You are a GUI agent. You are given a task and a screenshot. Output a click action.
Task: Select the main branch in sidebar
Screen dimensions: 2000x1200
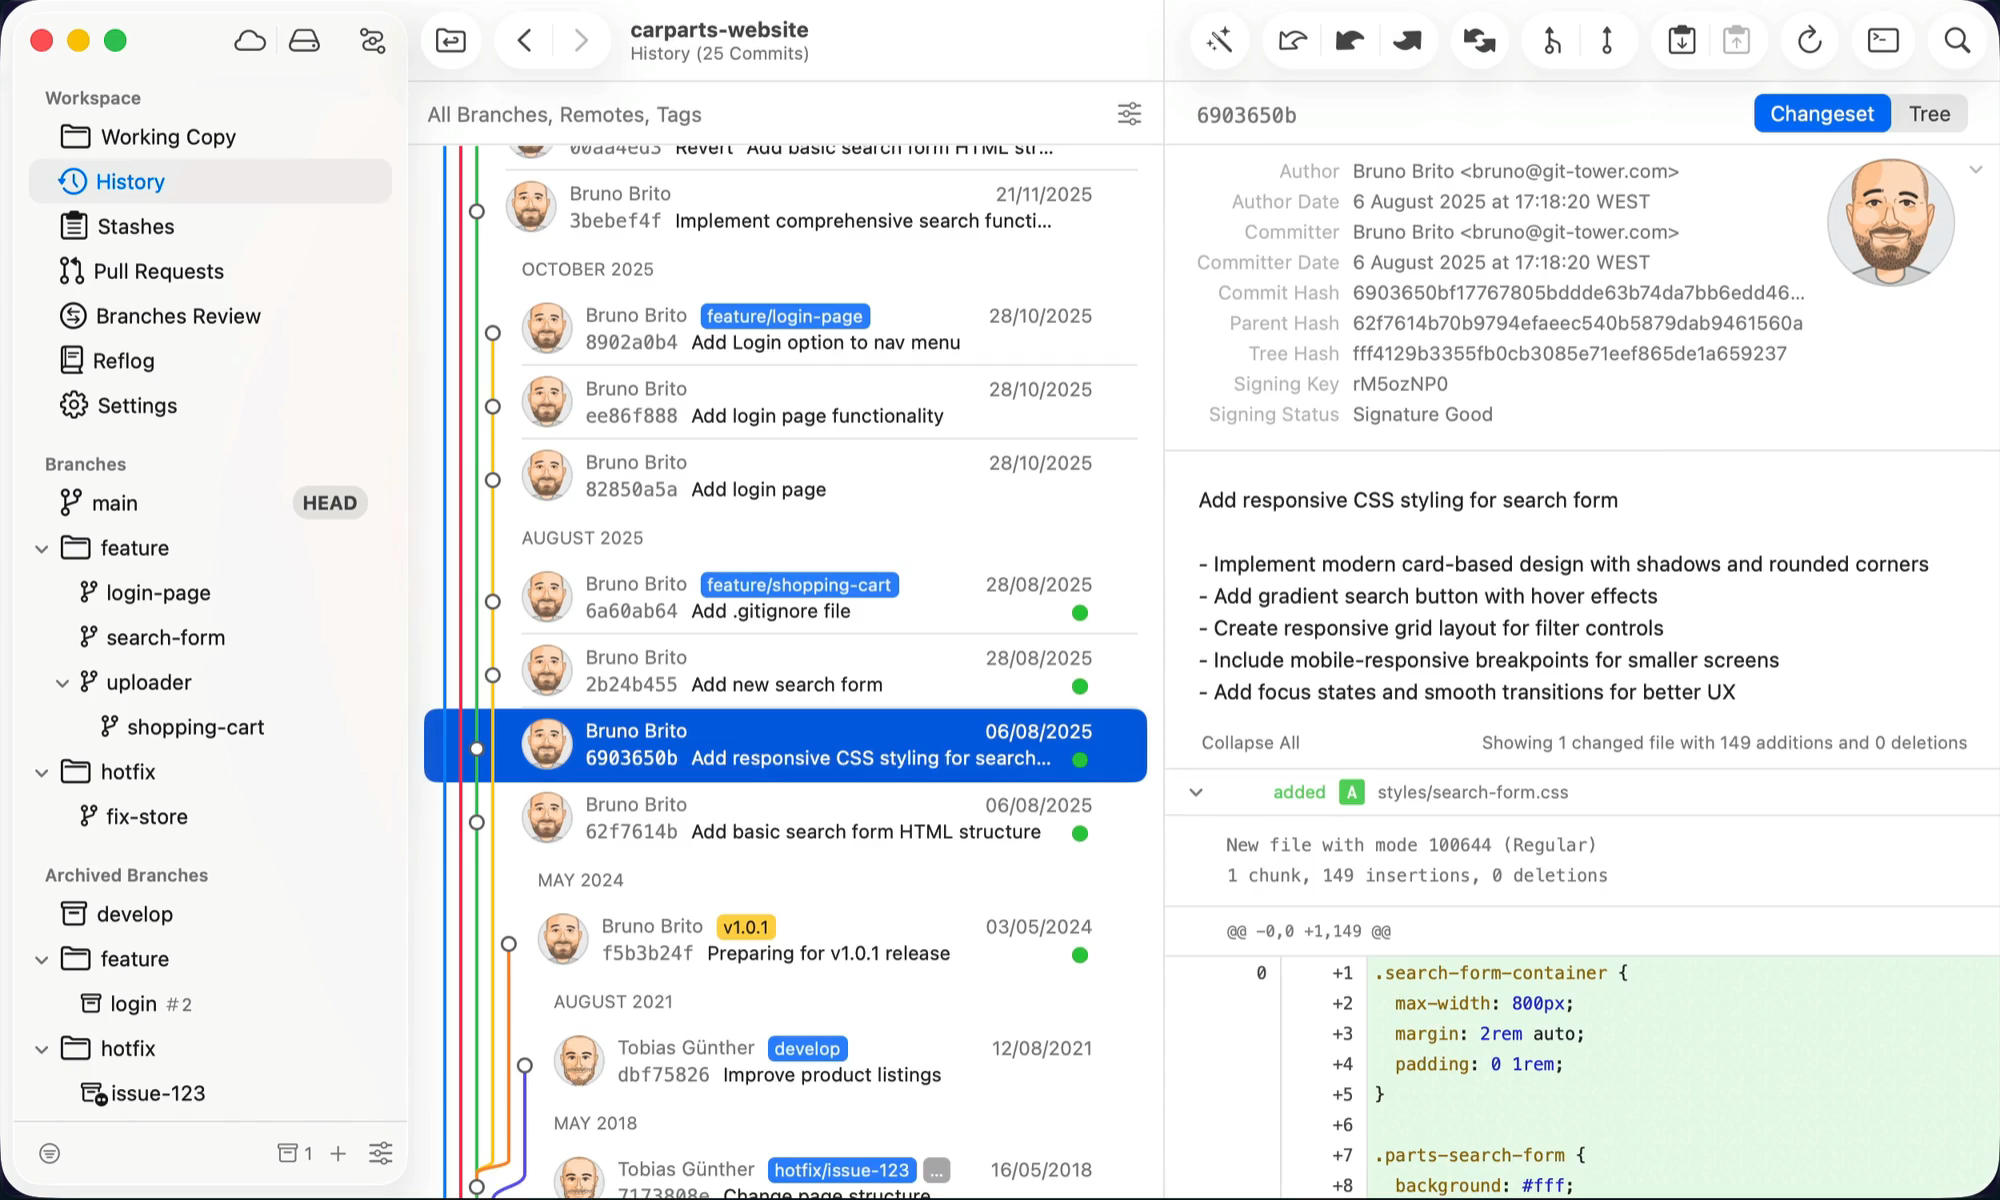click(210, 503)
